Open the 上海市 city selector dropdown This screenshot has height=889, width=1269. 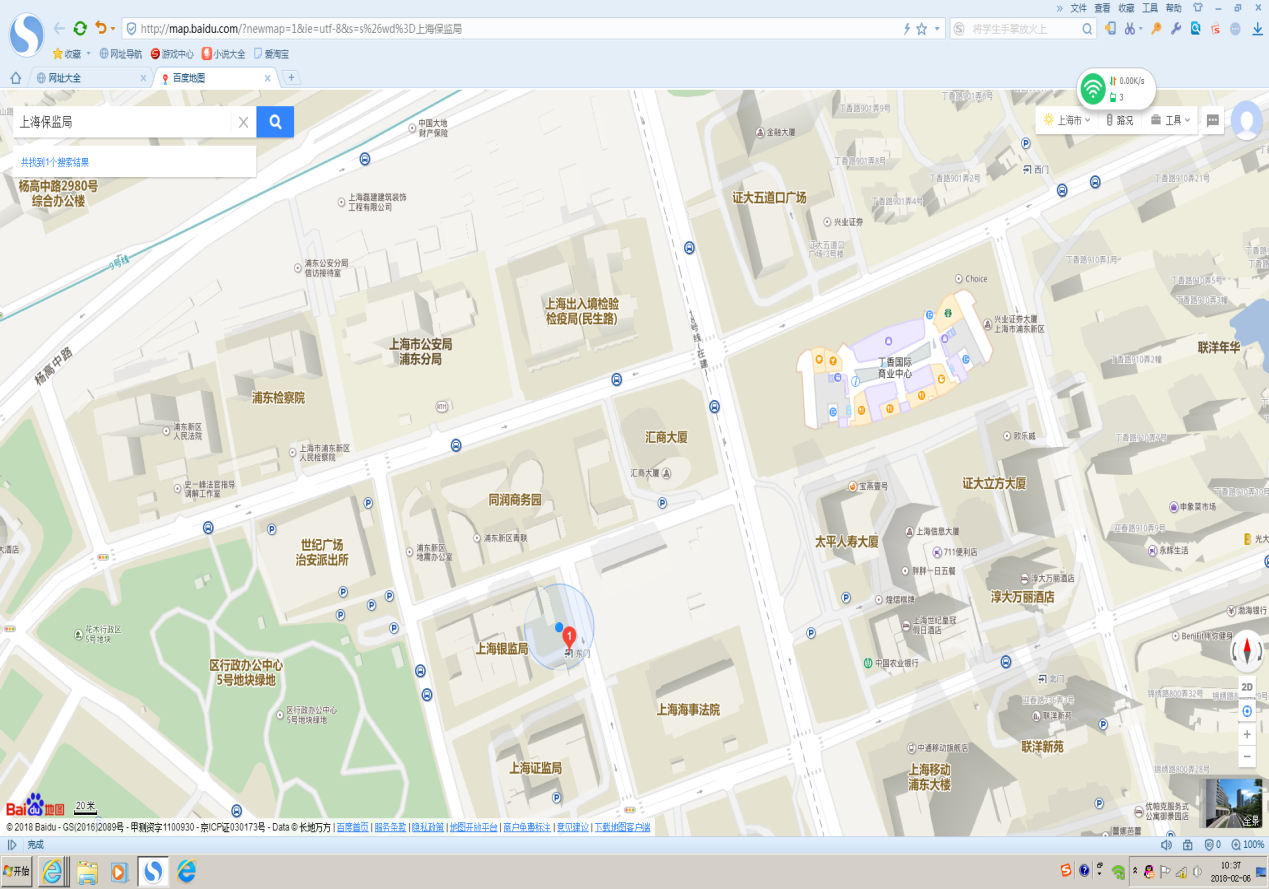1067,120
